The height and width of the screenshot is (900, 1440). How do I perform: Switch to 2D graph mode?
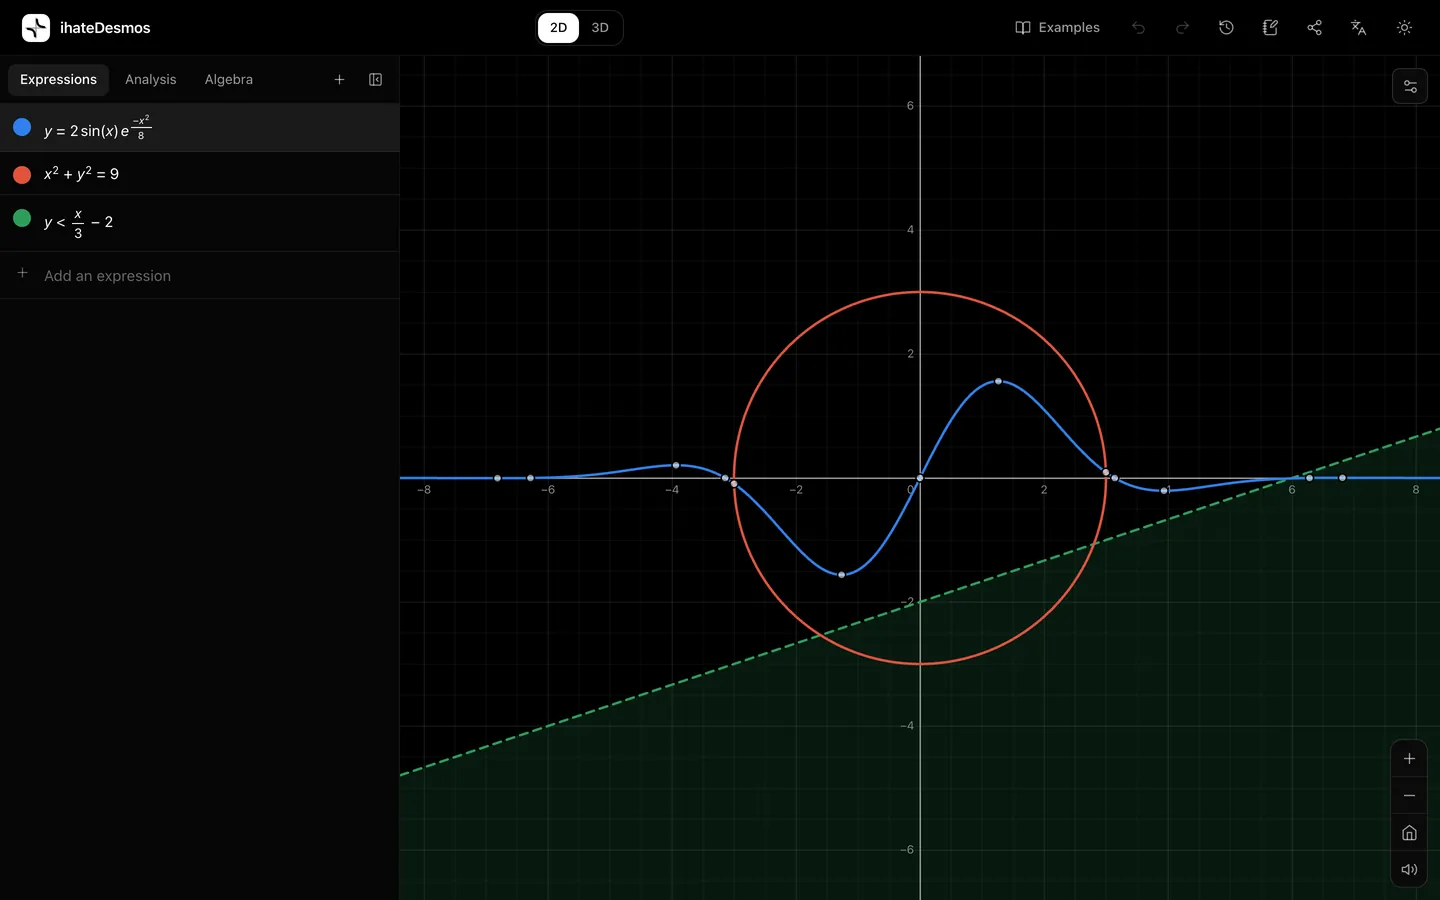pyautogui.click(x=558, y=28)
